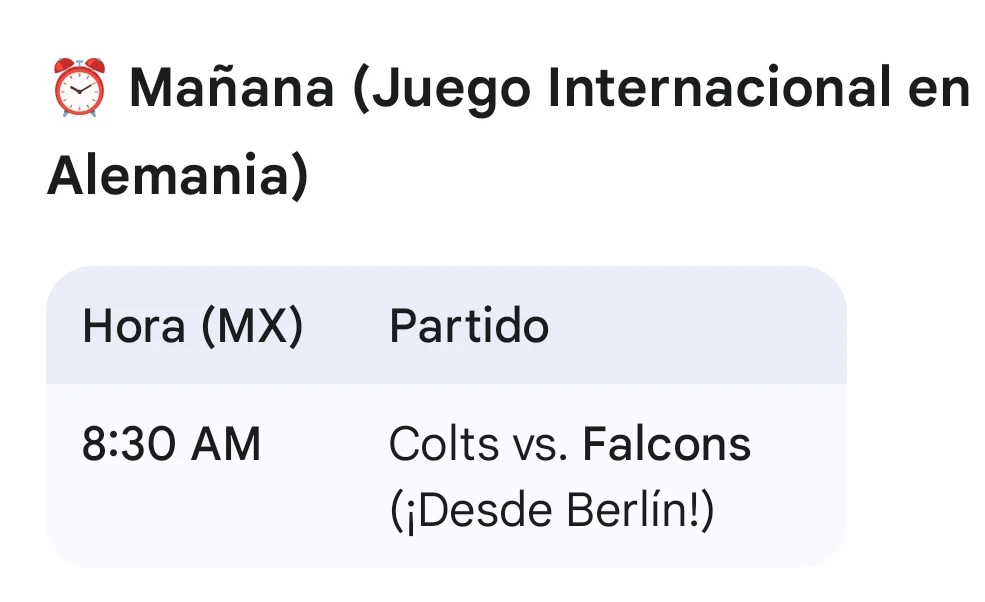This screenshot has height=602, width=985.
Task: Click the "8:30" time digits
Action: click(x=128, y=444)
